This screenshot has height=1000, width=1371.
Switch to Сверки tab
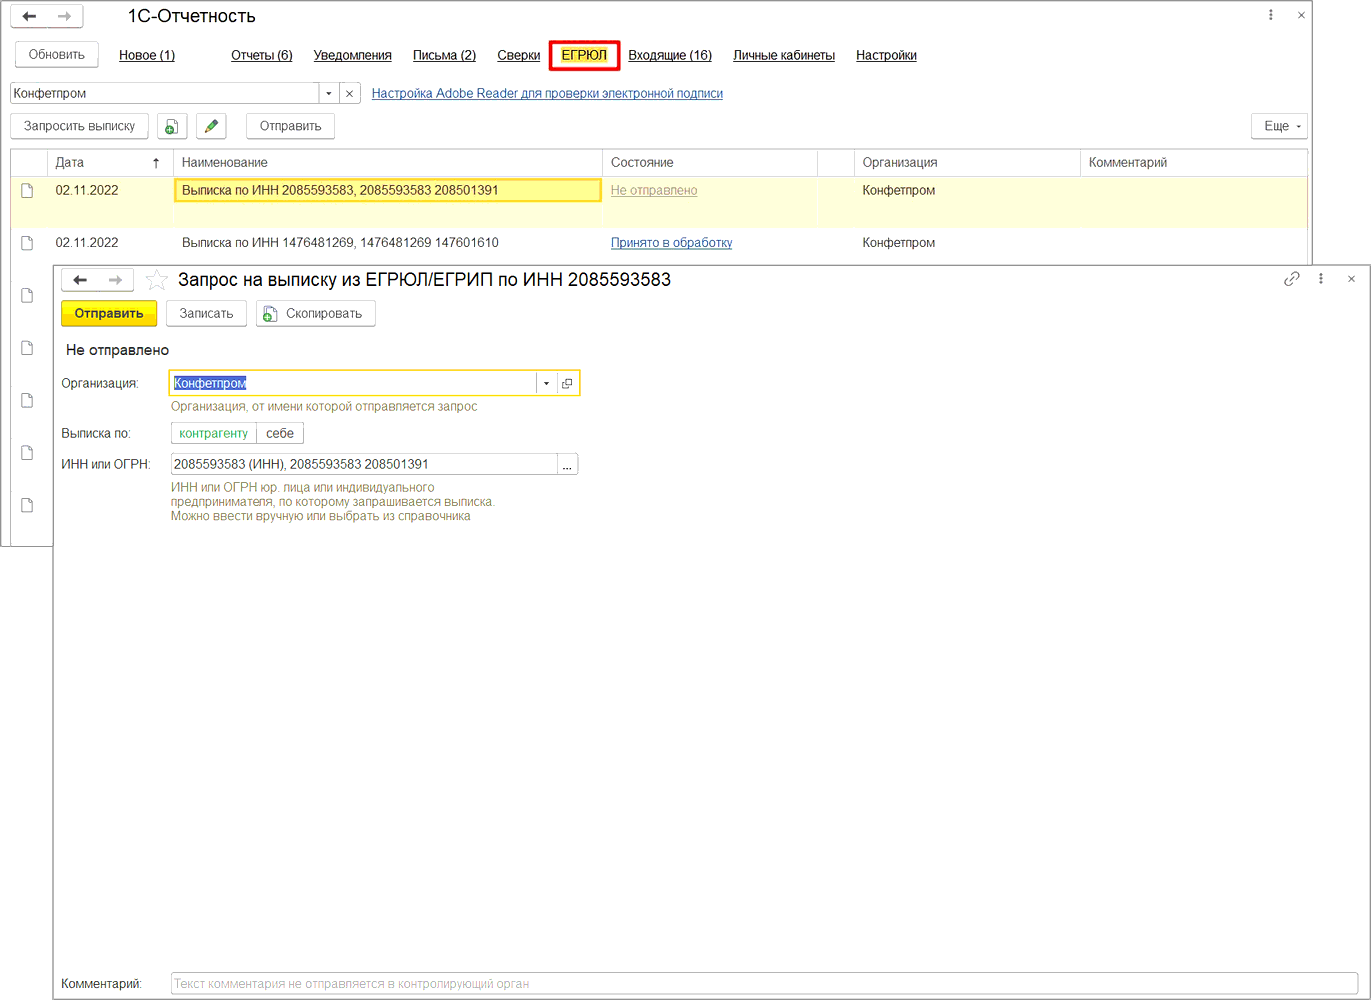[x=519, y=56]
